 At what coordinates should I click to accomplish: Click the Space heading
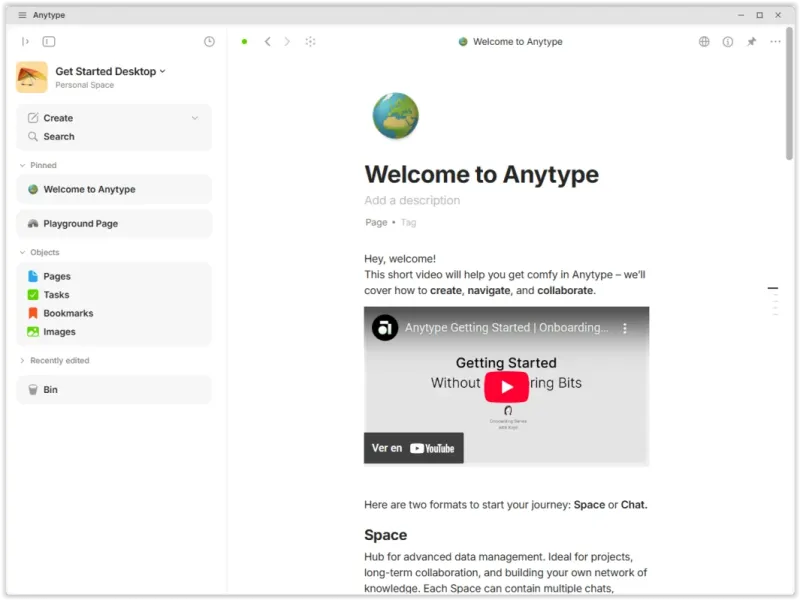[x=386, y=535]
